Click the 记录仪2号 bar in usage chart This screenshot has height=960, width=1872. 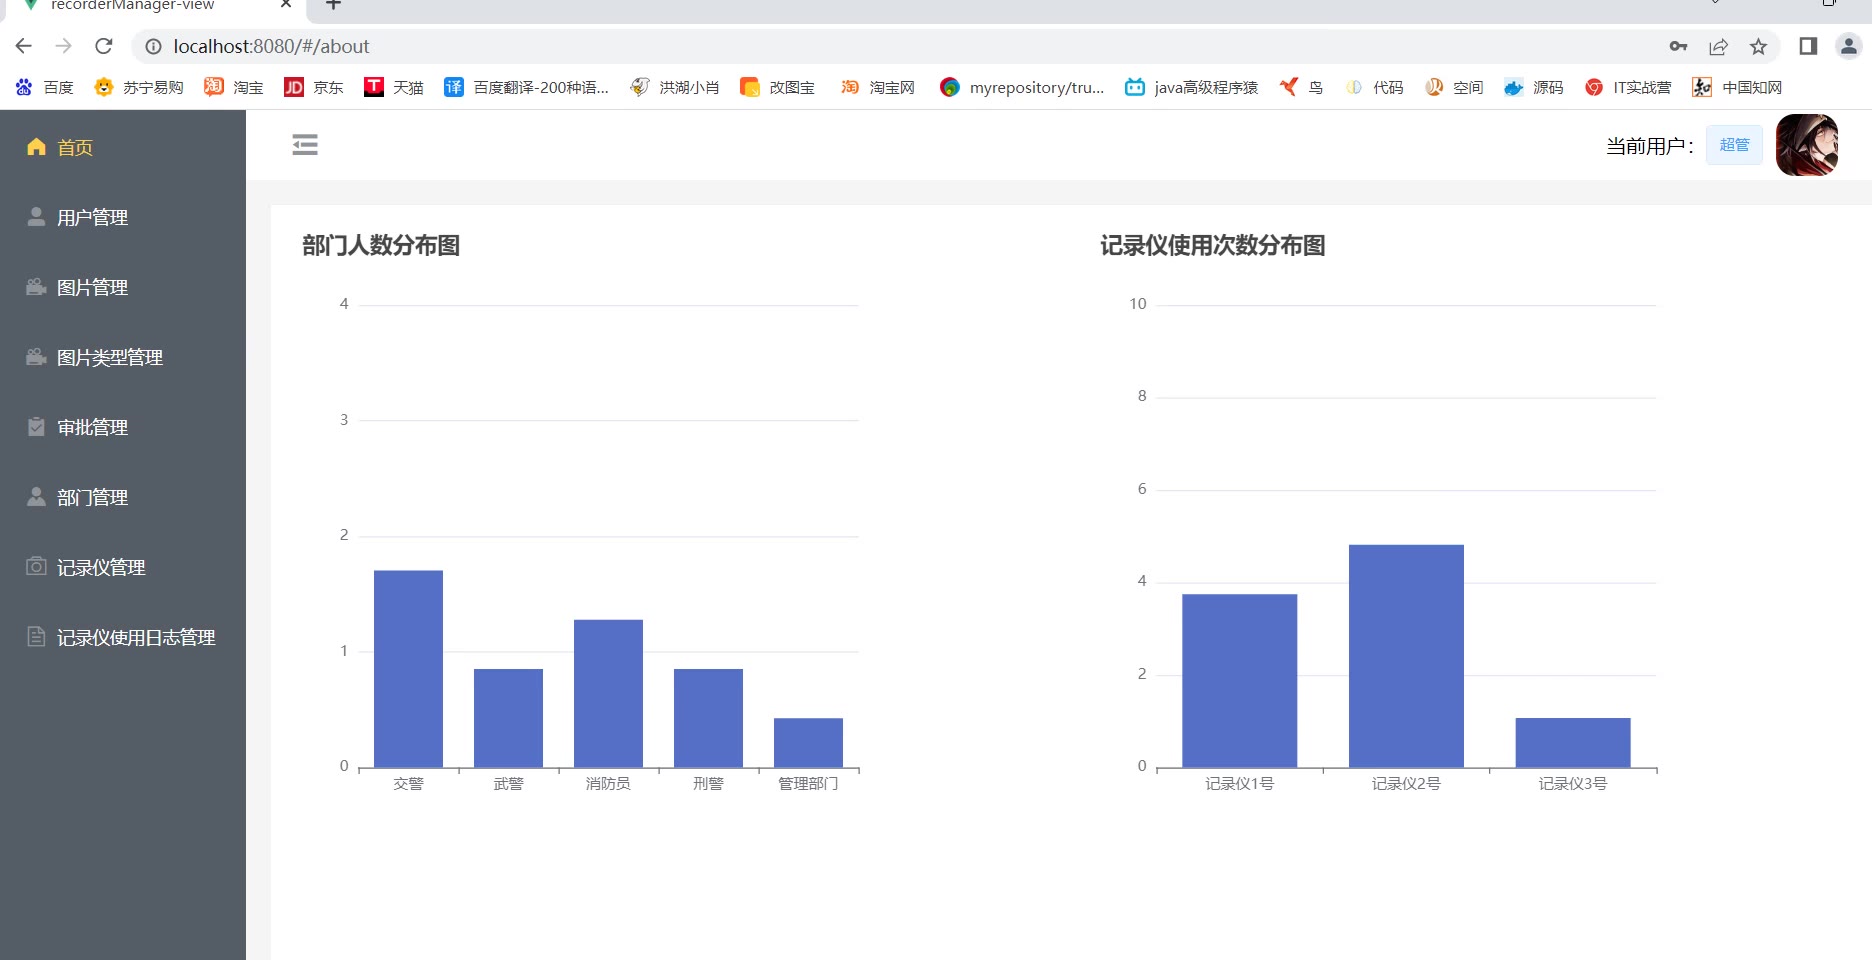[1406, 656]
